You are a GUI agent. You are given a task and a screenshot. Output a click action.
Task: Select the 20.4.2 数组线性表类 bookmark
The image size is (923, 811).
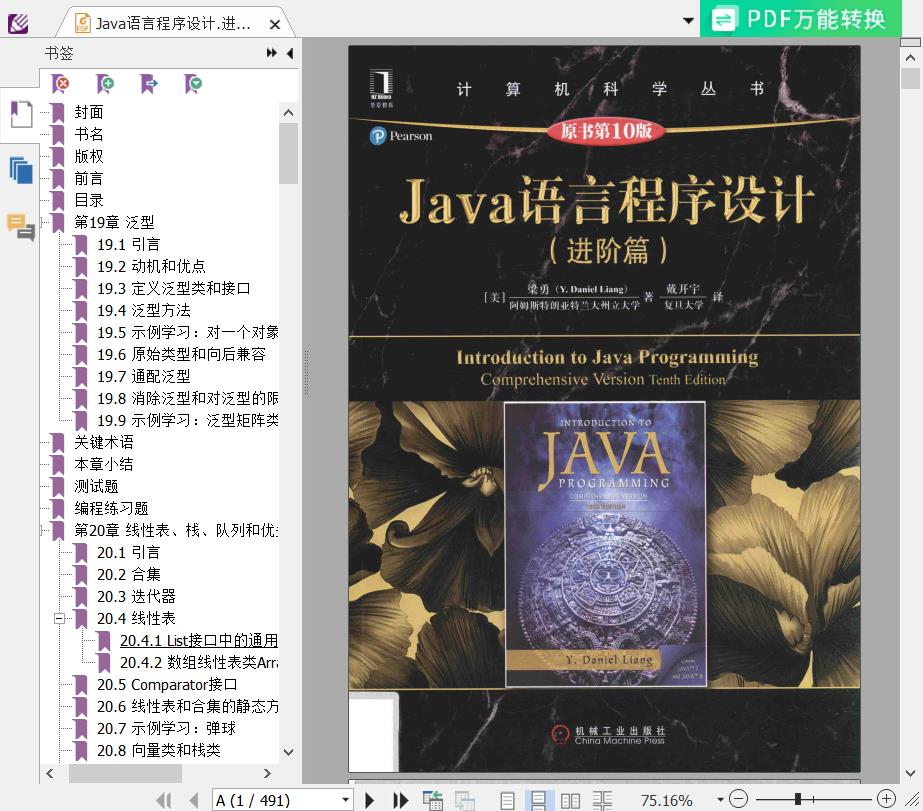(x=199, y=663)
